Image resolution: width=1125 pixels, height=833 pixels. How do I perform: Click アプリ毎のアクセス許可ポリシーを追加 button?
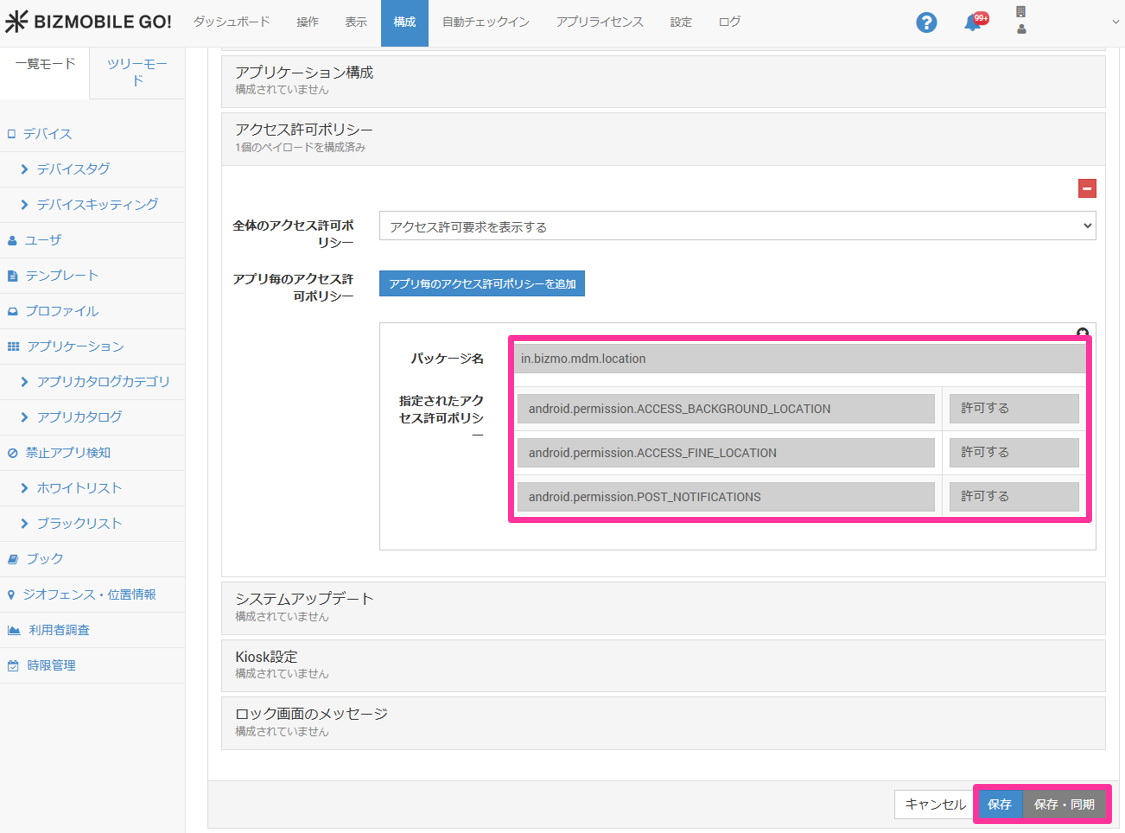[482, 284]
